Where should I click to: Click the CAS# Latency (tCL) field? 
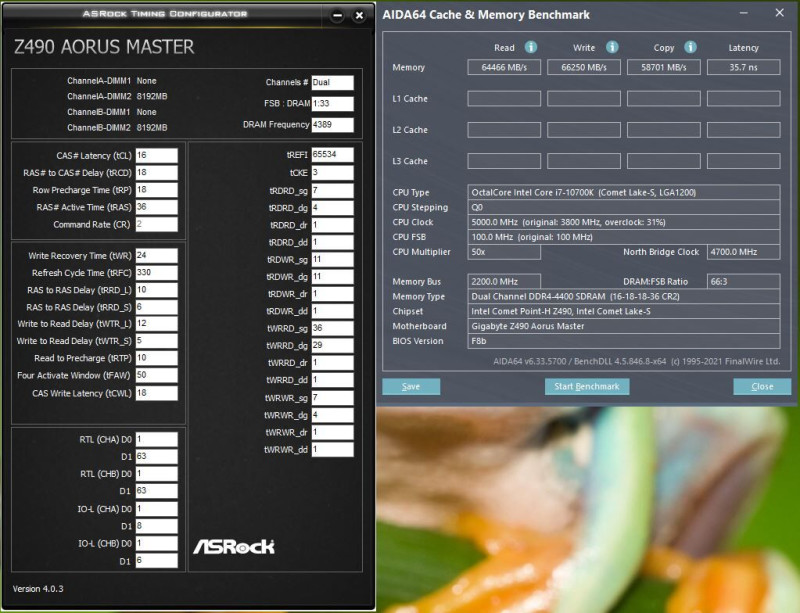(157, 156)
